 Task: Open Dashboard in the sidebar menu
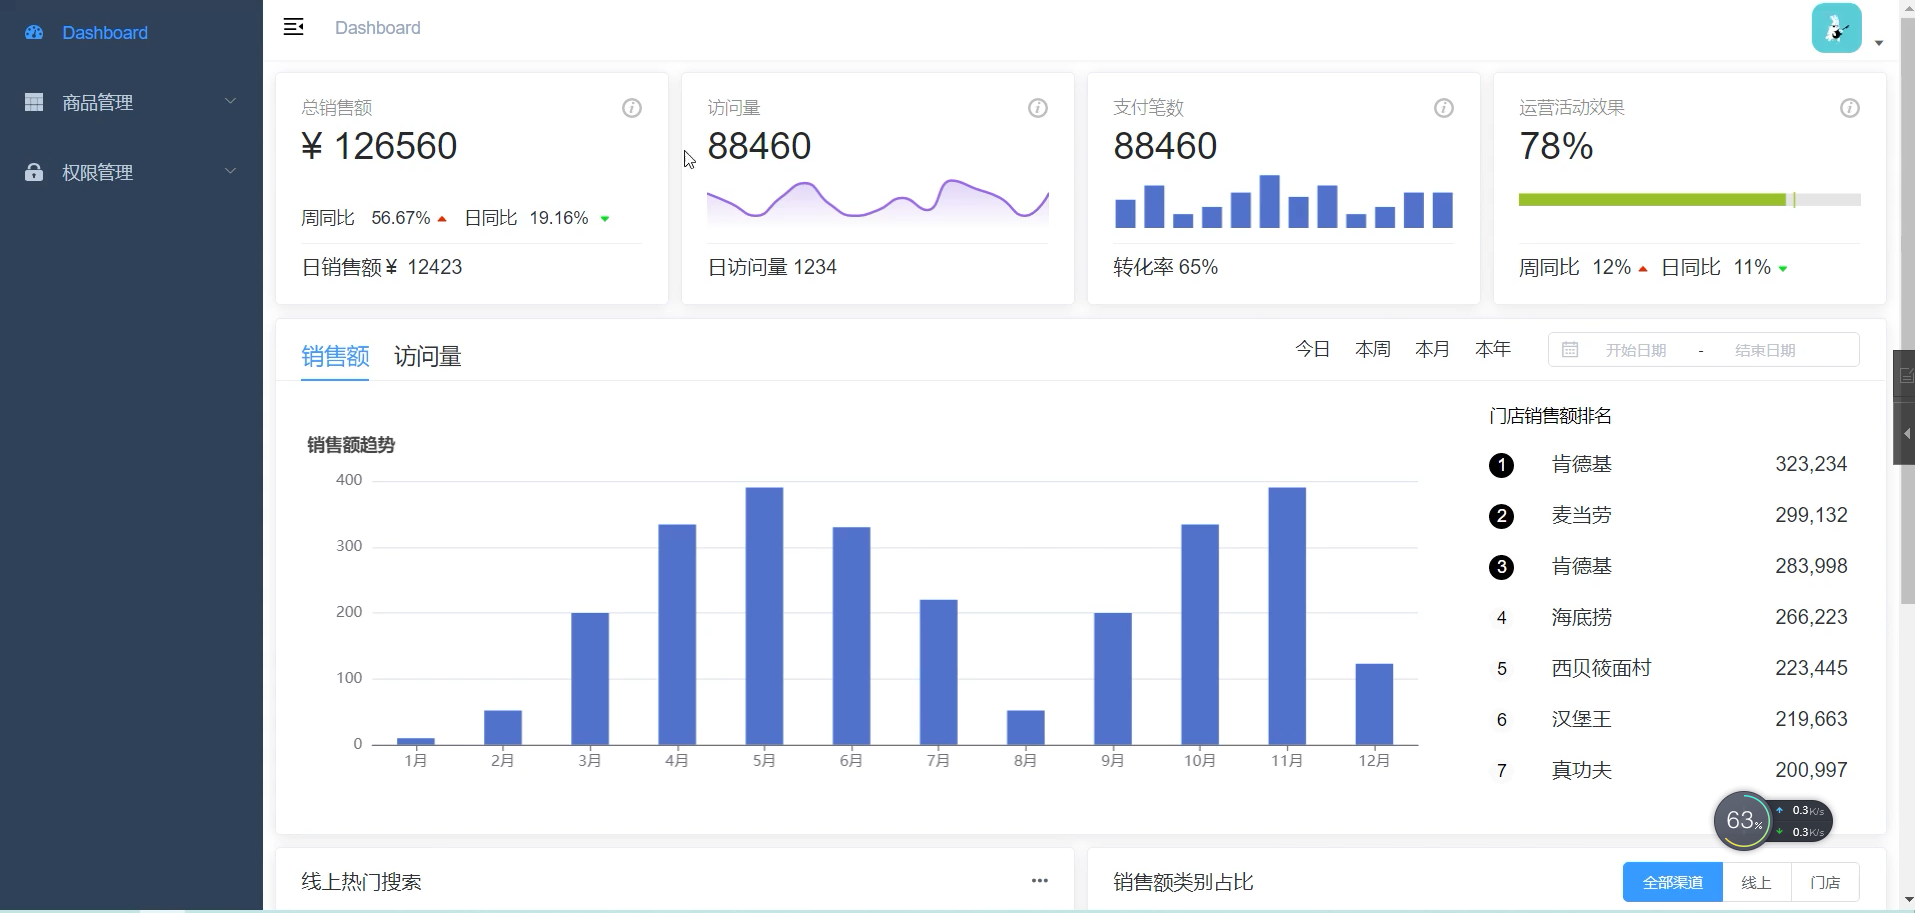[x=131, y=33]
